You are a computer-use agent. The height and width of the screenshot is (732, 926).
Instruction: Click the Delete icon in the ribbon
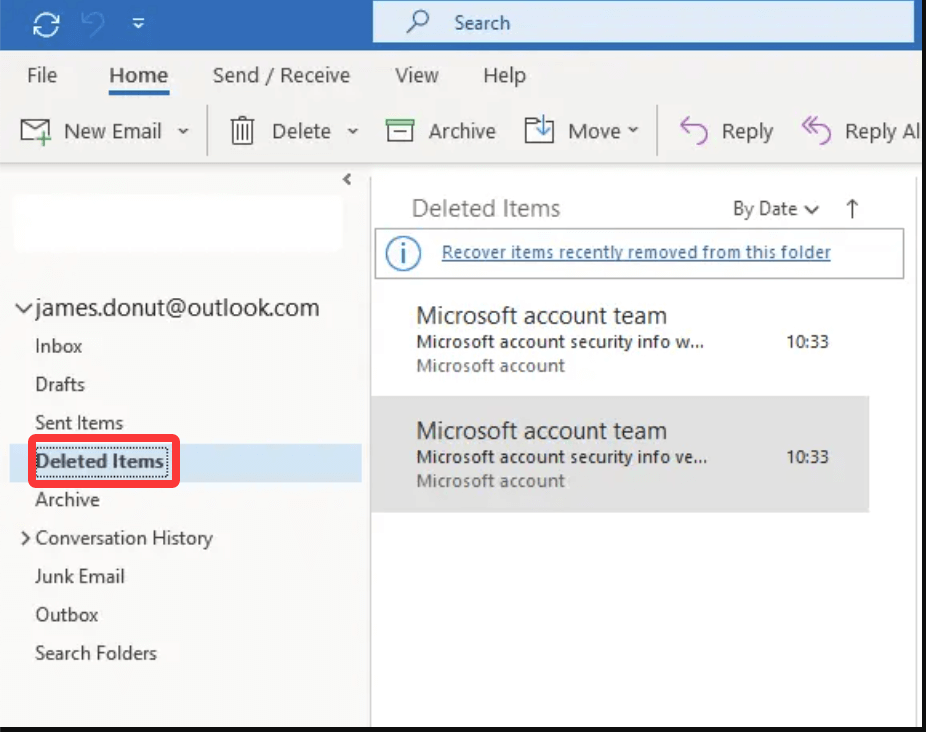pos(241,130)
